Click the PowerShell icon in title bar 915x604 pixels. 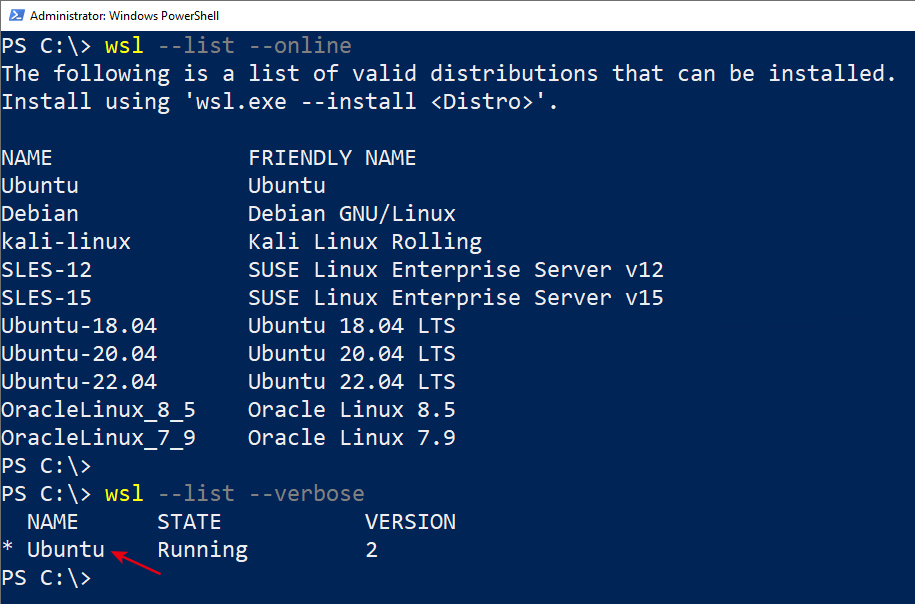tap(16, 15)
